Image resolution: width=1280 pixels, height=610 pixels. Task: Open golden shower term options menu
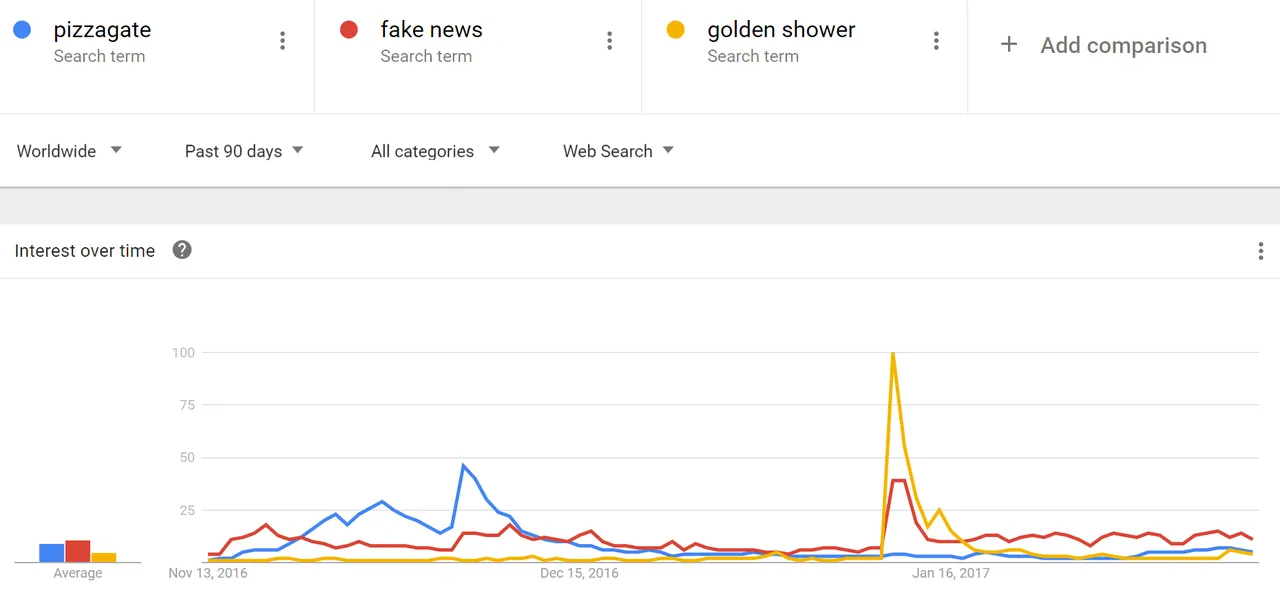[x=936, y=41]
